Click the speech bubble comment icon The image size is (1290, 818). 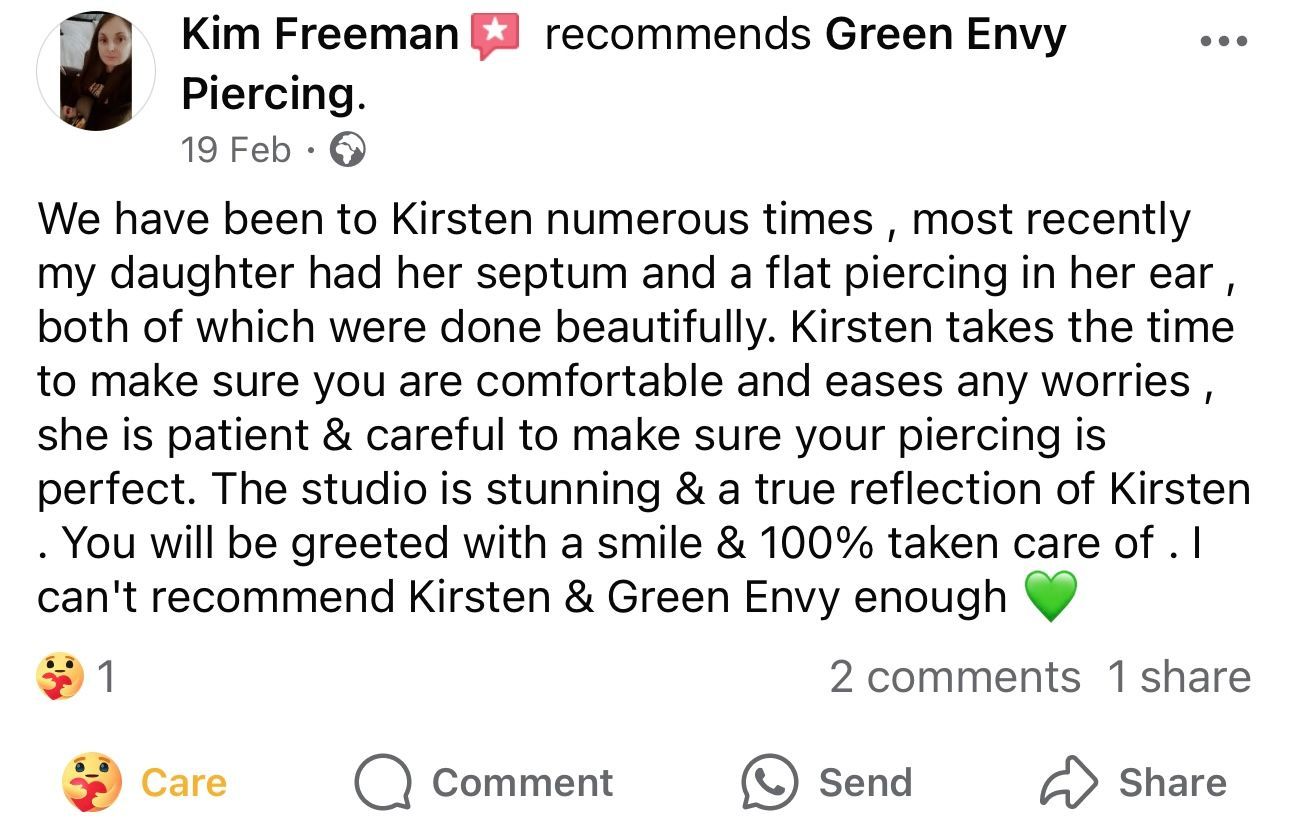(383, 782)
